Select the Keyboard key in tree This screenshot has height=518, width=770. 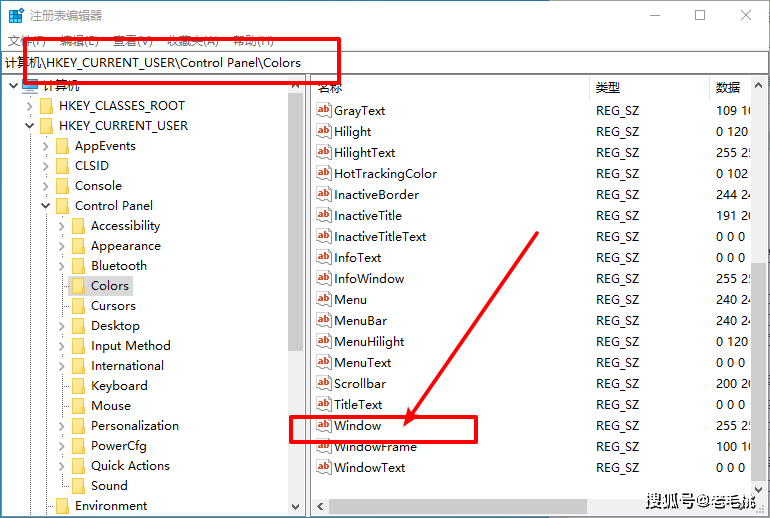click(119, 385)
